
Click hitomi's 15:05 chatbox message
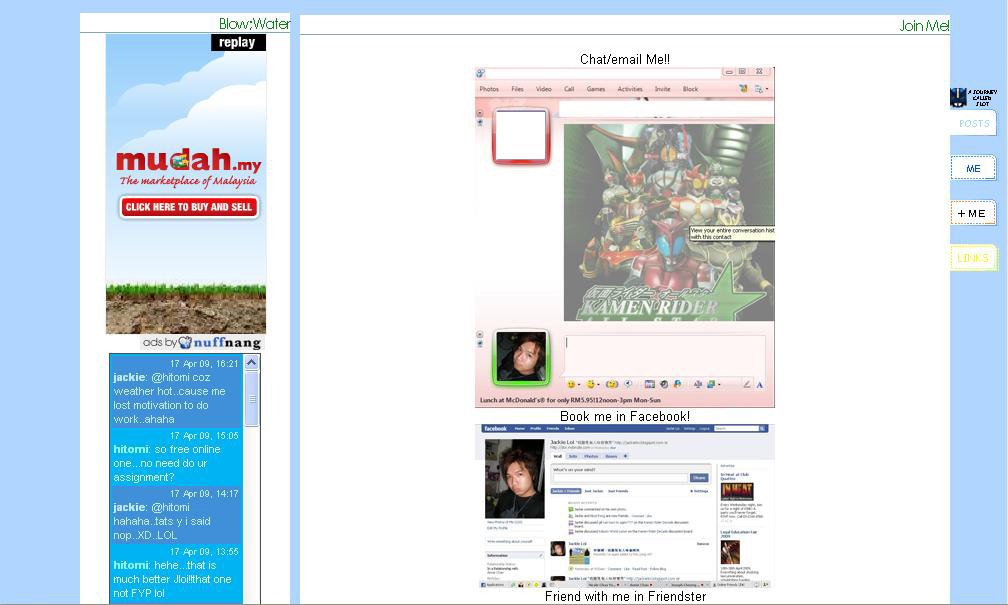point(177,456)
